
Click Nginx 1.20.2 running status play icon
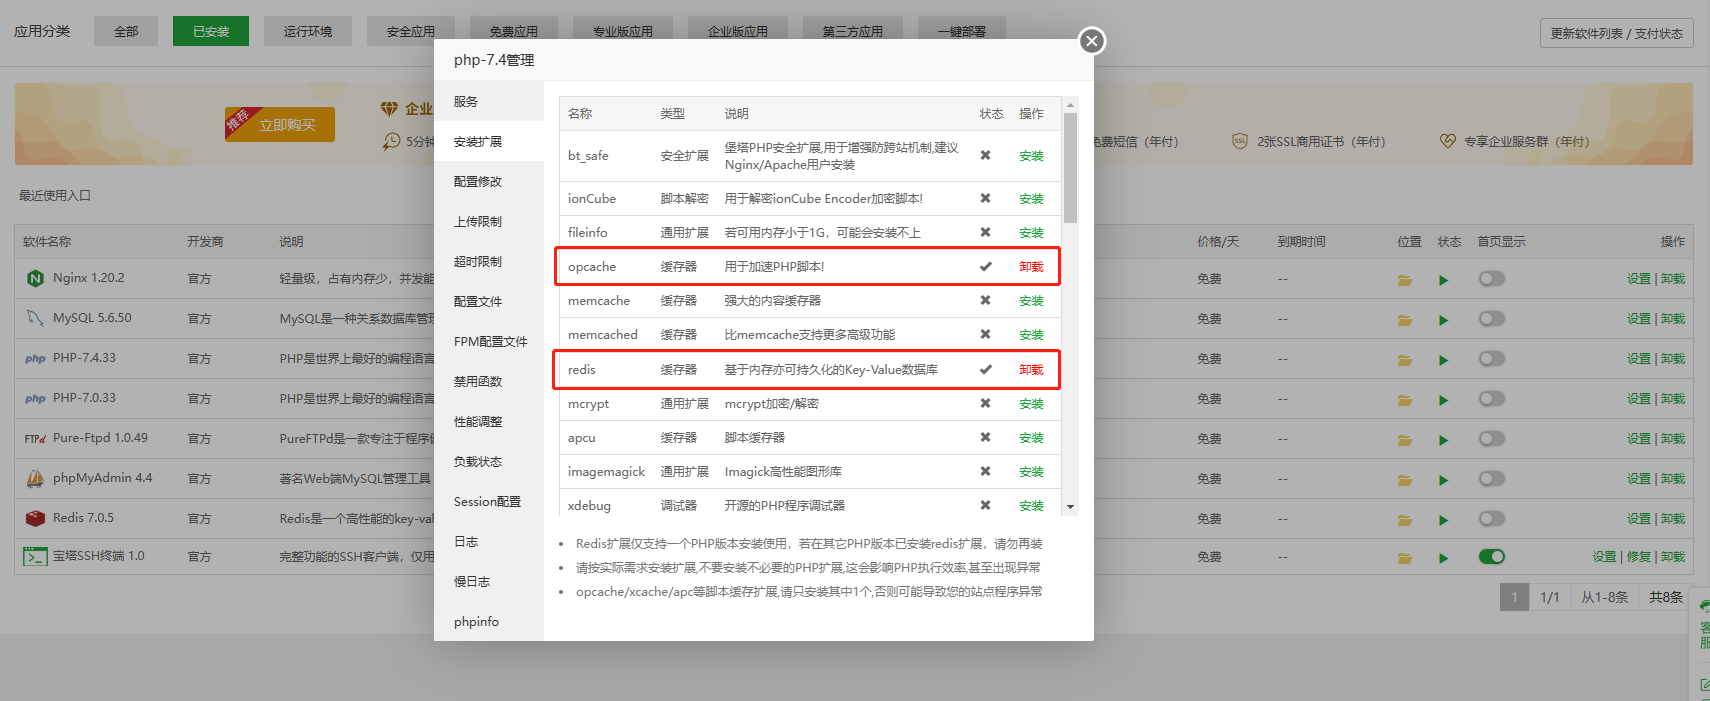pyautogui.click(x=1444, y=280)
